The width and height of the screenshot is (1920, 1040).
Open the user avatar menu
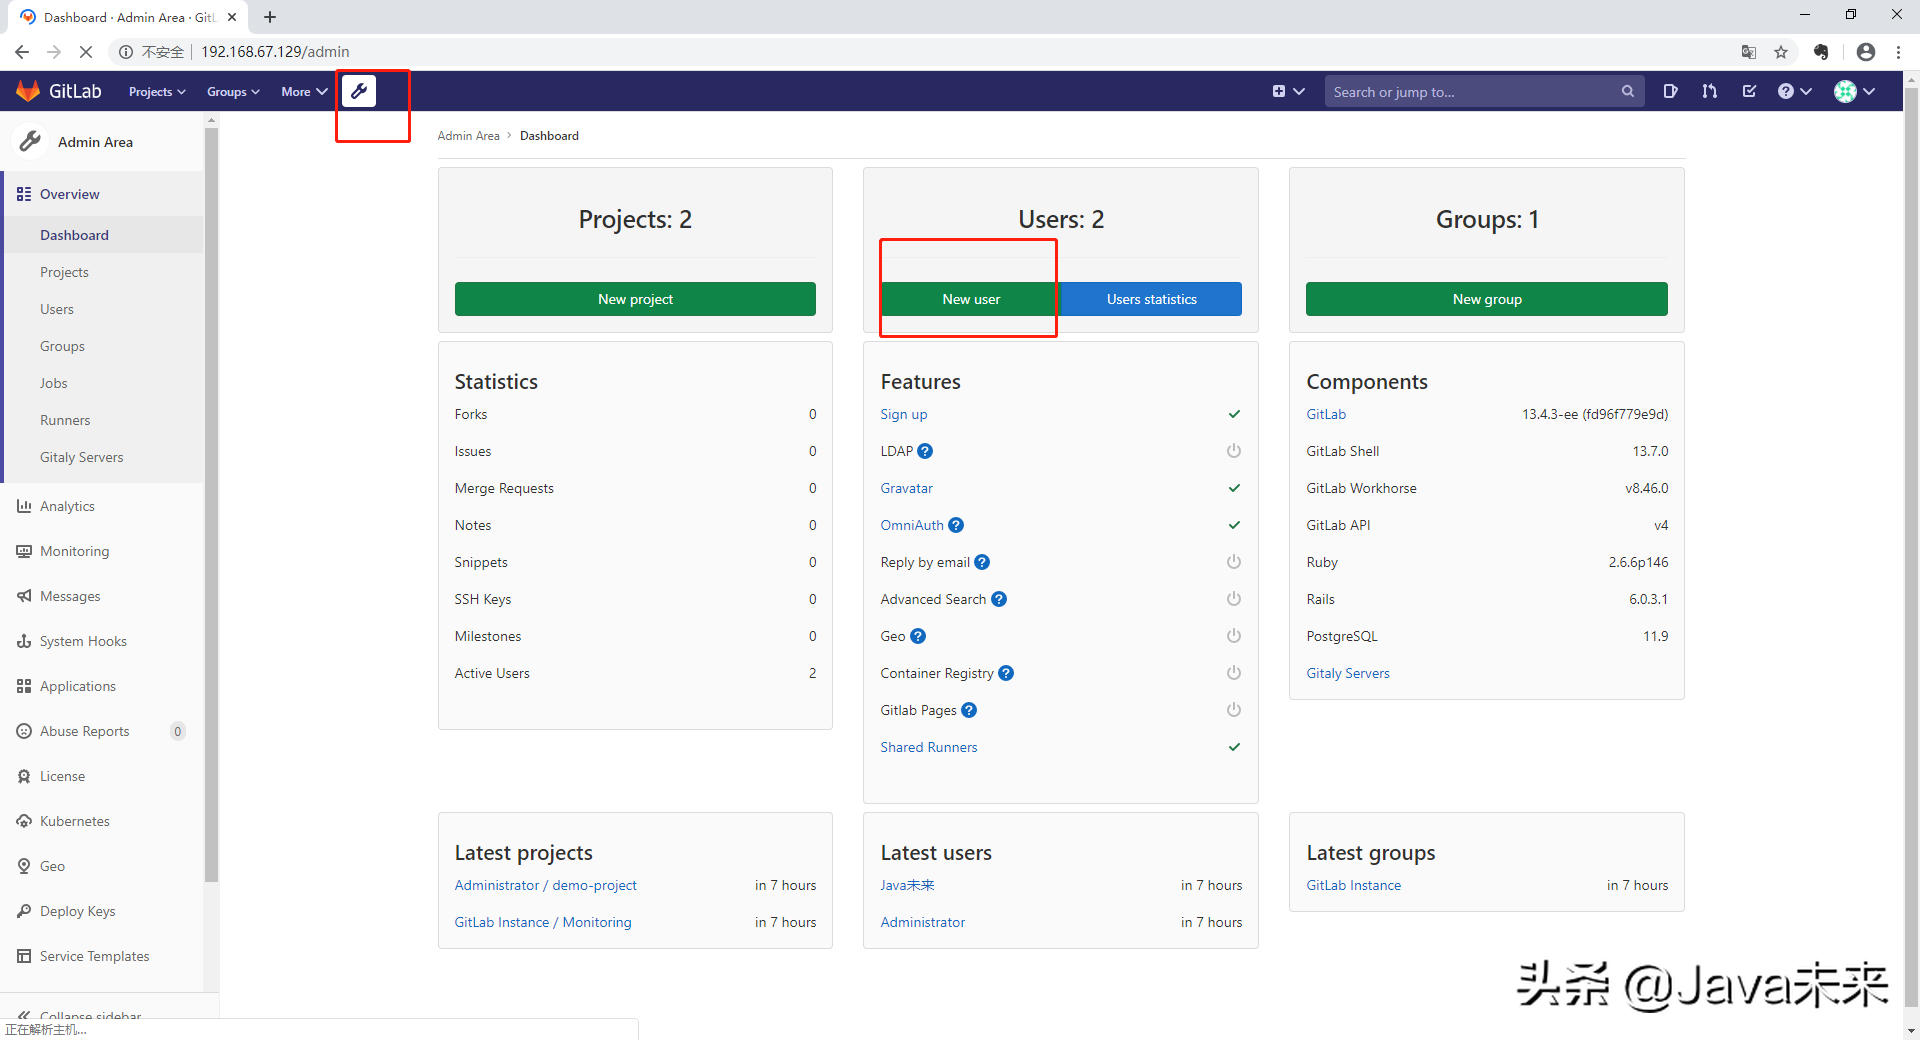coord(1854,91)
